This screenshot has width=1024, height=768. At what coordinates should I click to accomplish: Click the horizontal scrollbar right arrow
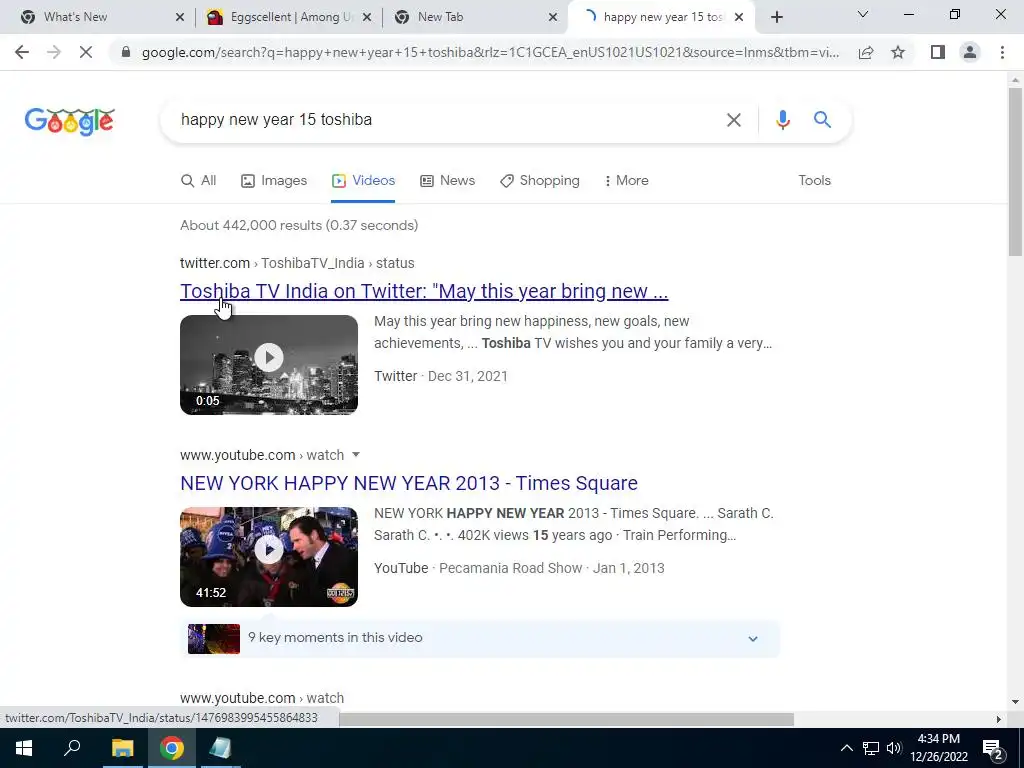tap(999, 719)
